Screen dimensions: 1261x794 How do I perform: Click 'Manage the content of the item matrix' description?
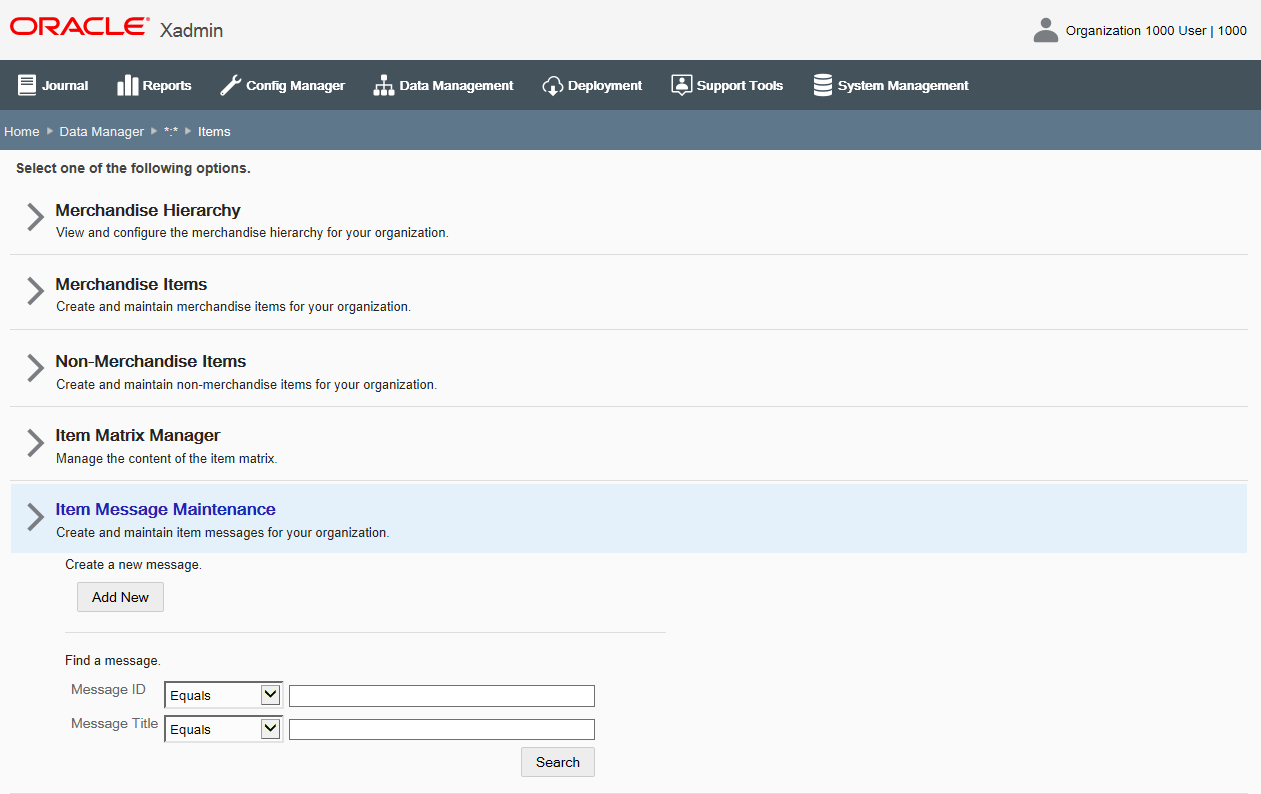click(166, 459)
